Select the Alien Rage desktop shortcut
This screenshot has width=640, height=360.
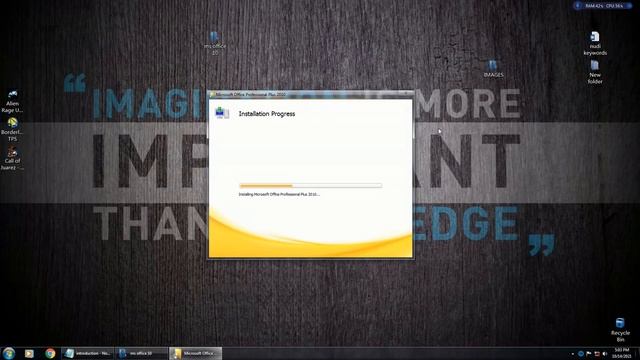coord(12,101)
